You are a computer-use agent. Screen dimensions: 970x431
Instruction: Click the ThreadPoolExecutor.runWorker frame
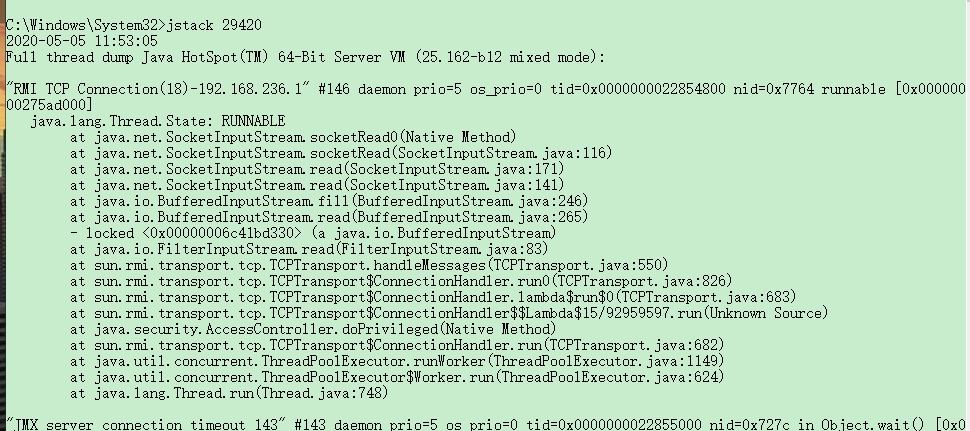coord(397,361)
